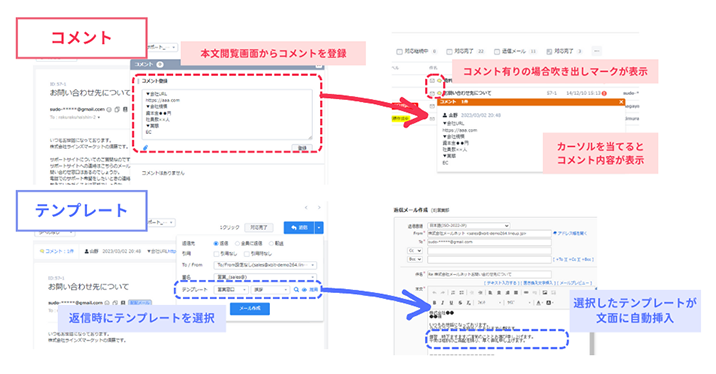Click the paperclip attachment icon below the comment box
The width and height of the screenshot is (716, 374).
(145, 147)
